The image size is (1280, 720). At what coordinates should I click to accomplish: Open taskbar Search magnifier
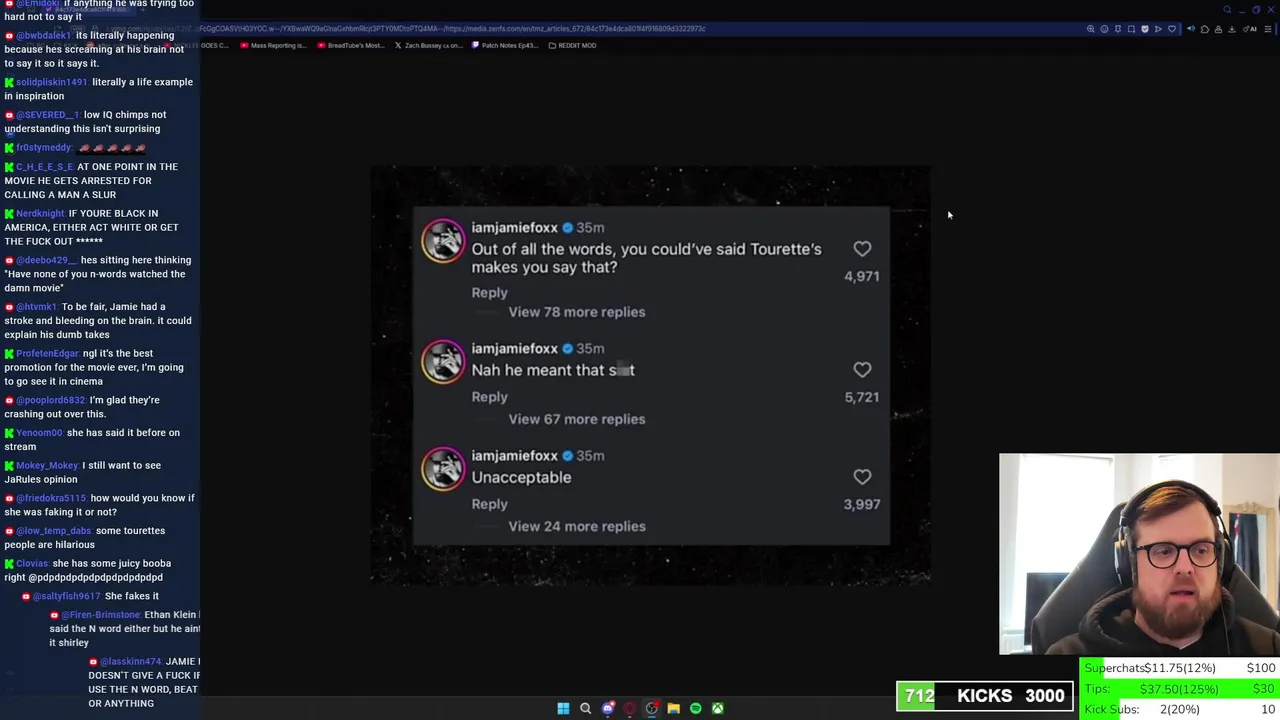click(x=585, y=708)
